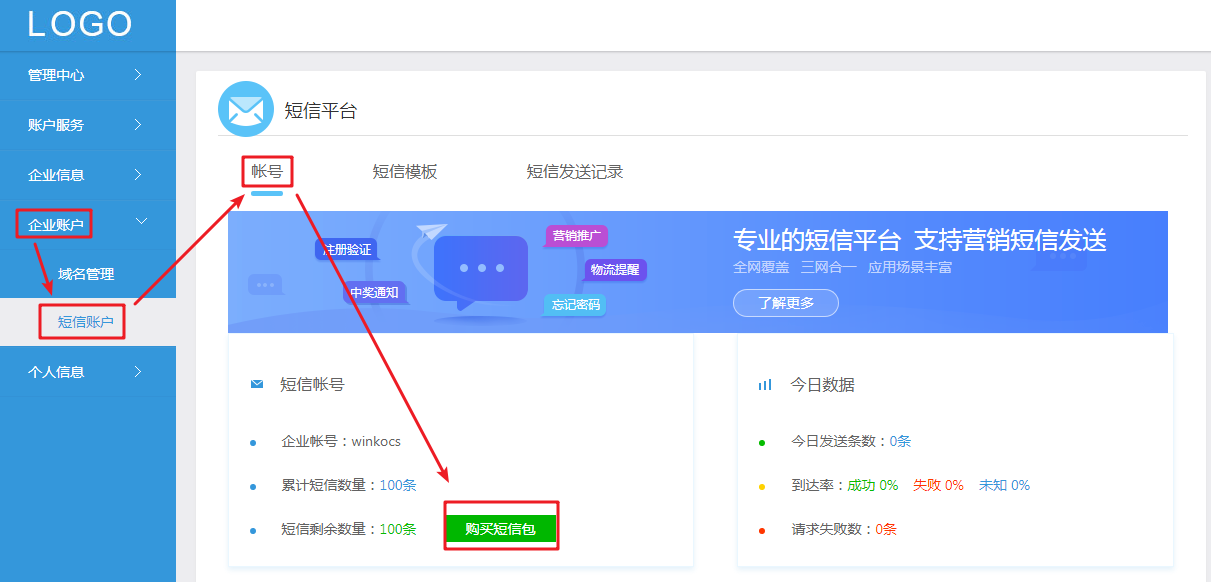Viewport: 1211px width, 582px height.
Task: Expand the 个人信息 sidebar menu
Action: point(87,372)
